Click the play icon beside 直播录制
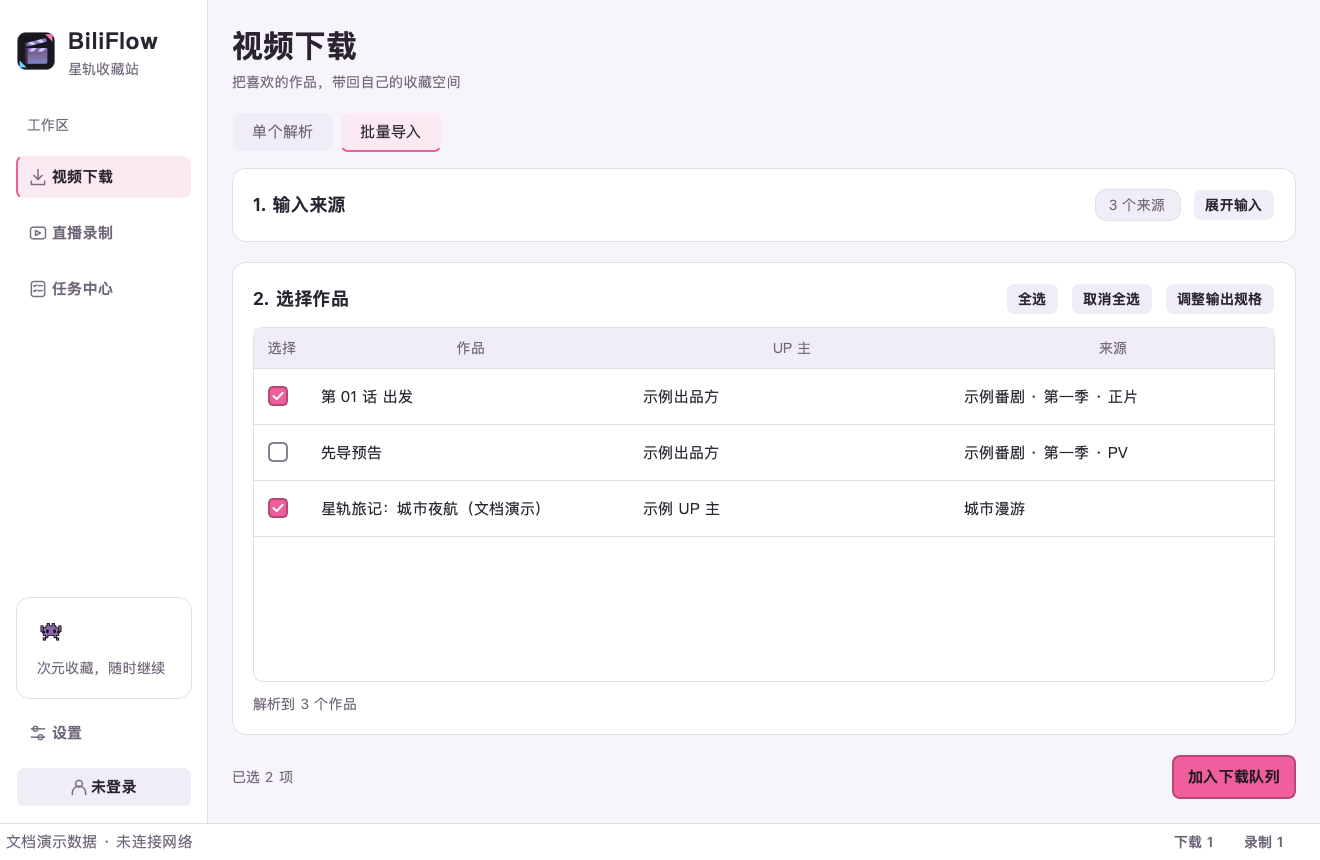Viewport: 1320px width, 860px height. 38,233
